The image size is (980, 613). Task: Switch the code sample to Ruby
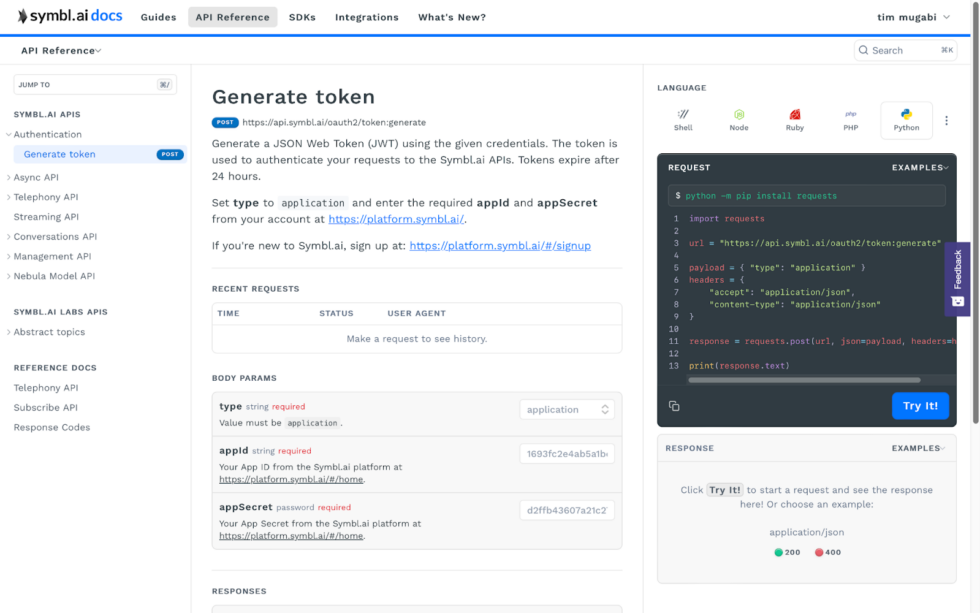[x=795, y=120]
